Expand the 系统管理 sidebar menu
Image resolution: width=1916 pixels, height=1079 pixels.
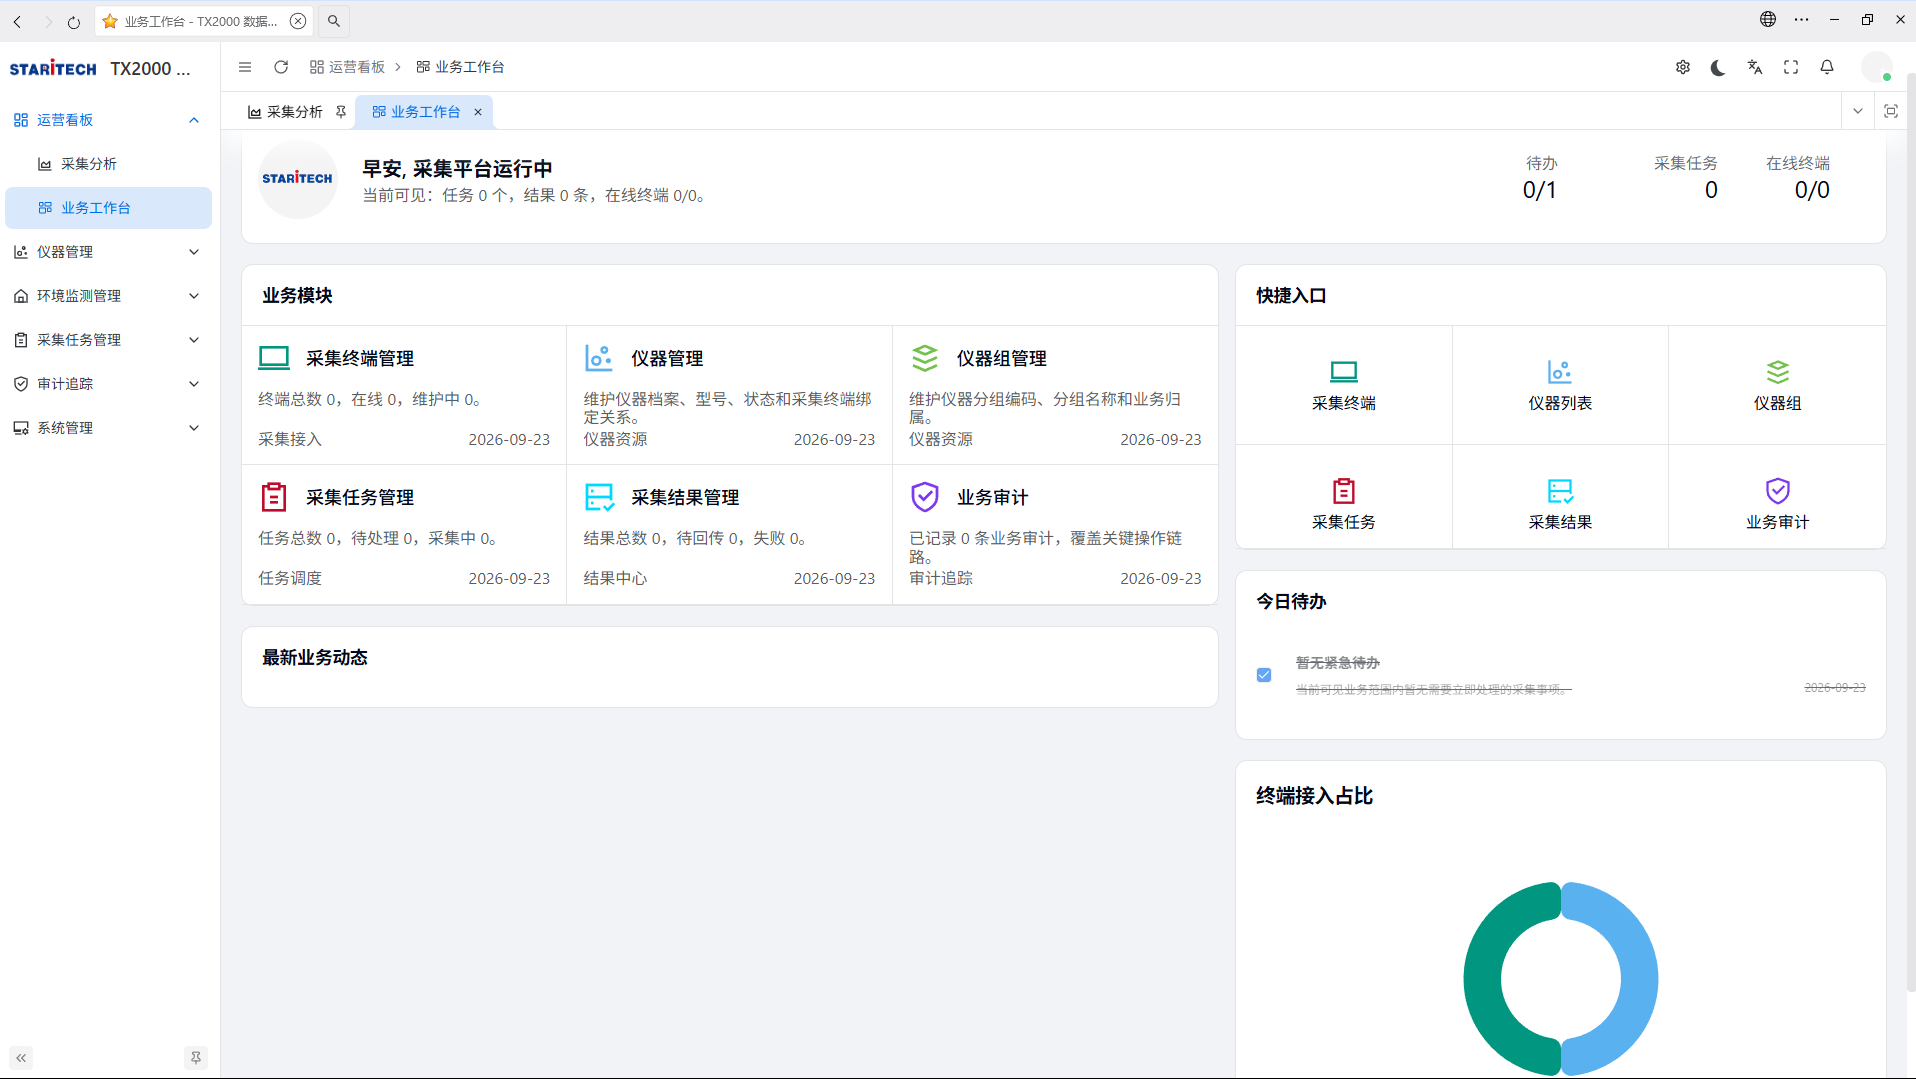pos(108,428)
